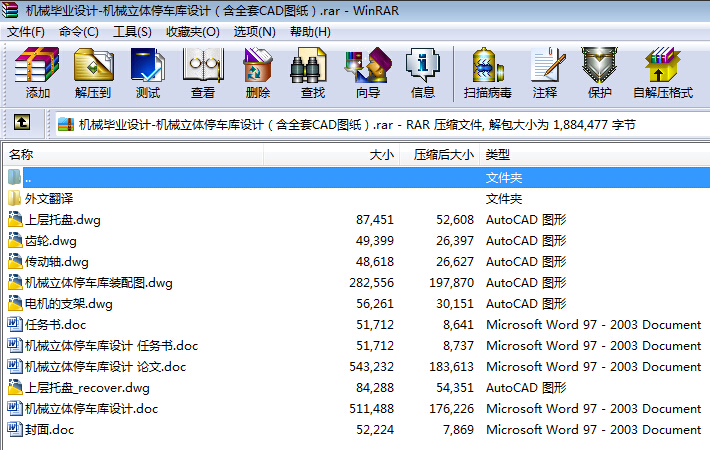Click the Word icon of 封面.doc
This screenshot has height=450, width=710.
(14, 429)
